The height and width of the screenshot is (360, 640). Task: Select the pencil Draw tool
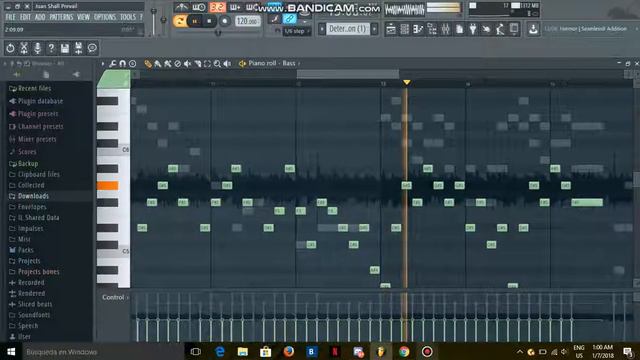click(148, 64)
